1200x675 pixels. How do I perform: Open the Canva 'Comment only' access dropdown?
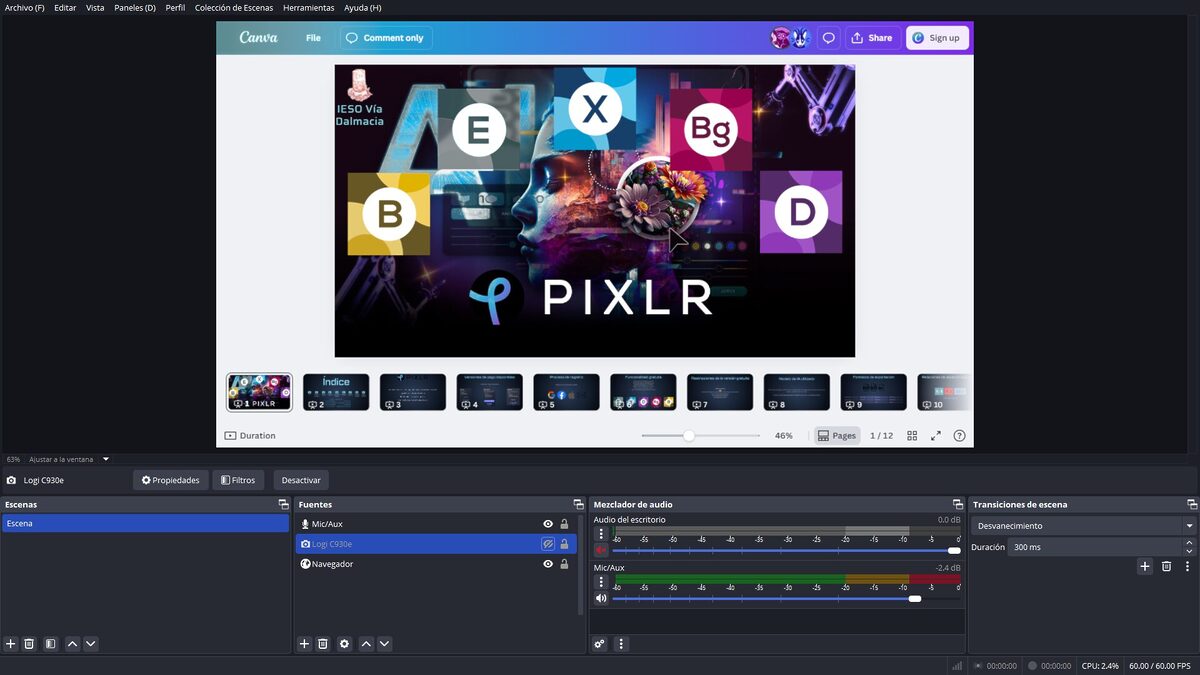385,38
